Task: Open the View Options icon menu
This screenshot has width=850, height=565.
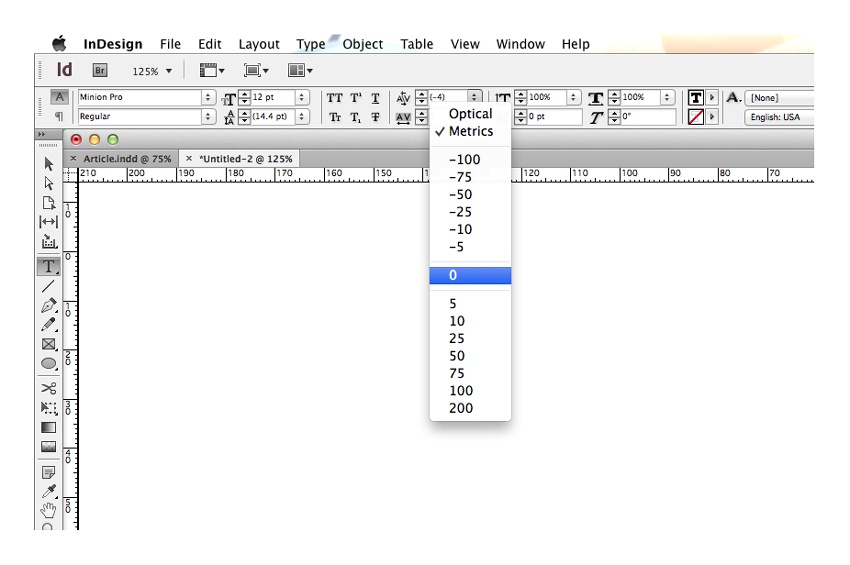Action: (211, 70)
